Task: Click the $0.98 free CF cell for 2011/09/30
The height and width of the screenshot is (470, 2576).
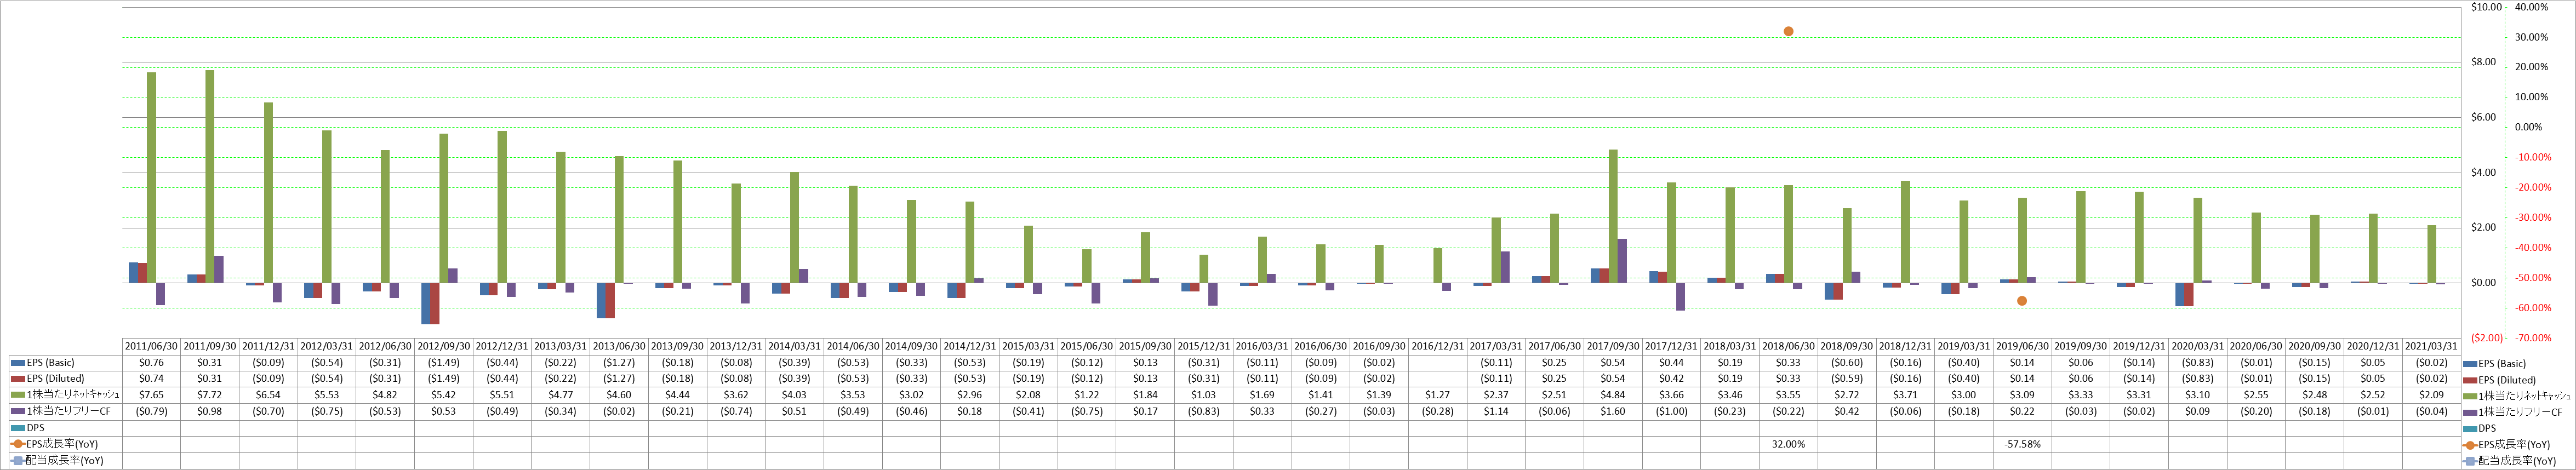Action: [x=210, y=411]
